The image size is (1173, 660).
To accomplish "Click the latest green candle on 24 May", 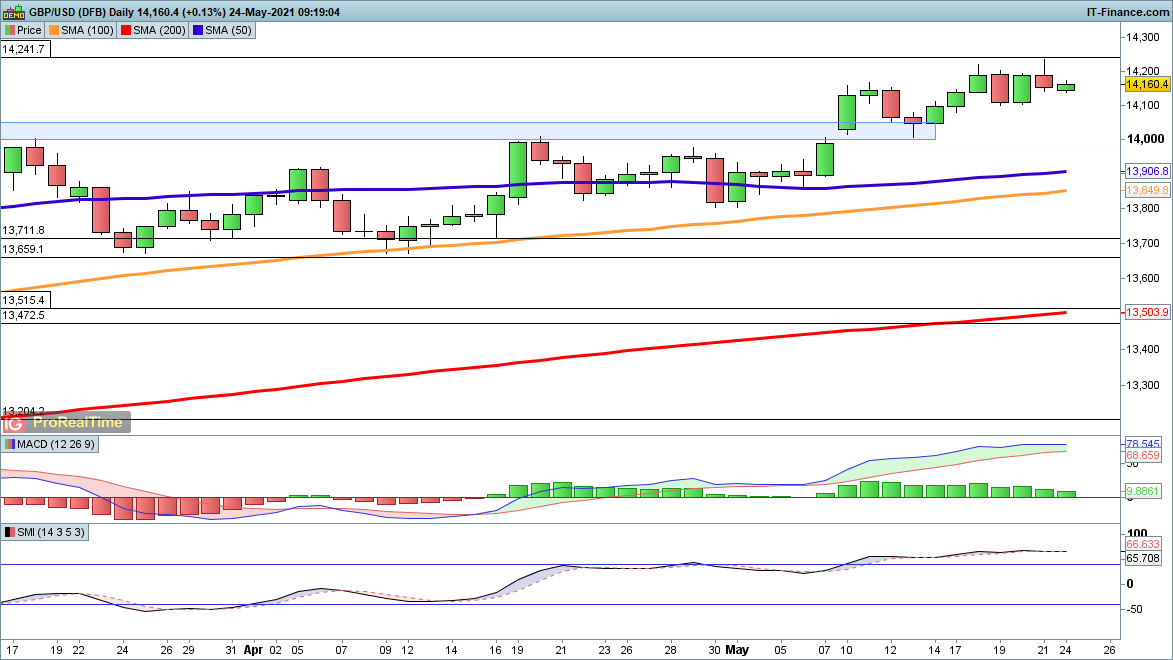I will 1066,88.
